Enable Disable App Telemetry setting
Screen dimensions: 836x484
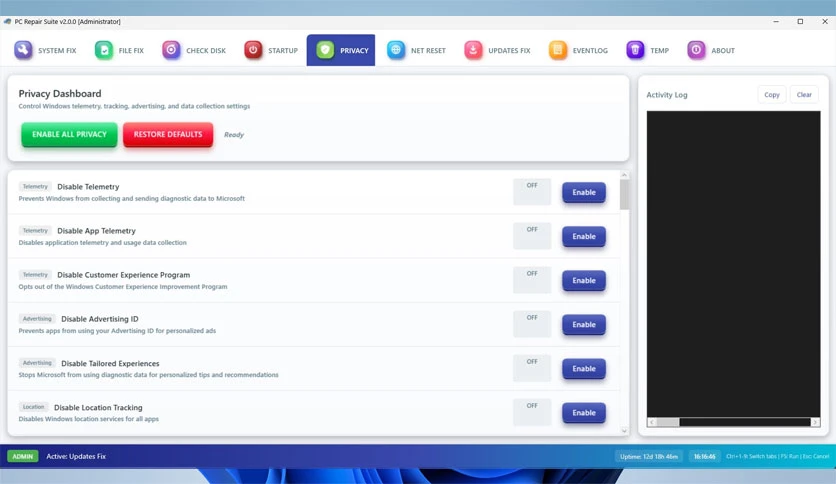(584, 237)
